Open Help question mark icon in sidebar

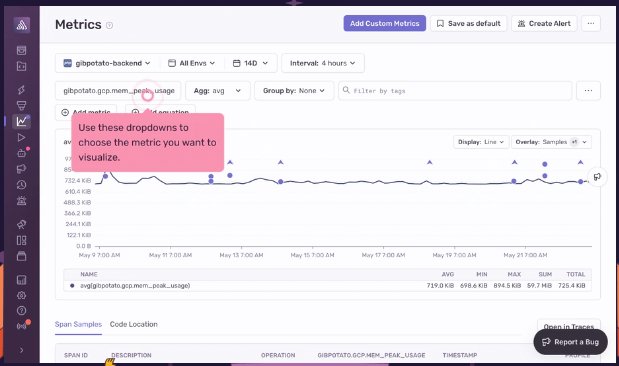coord(21,311)
